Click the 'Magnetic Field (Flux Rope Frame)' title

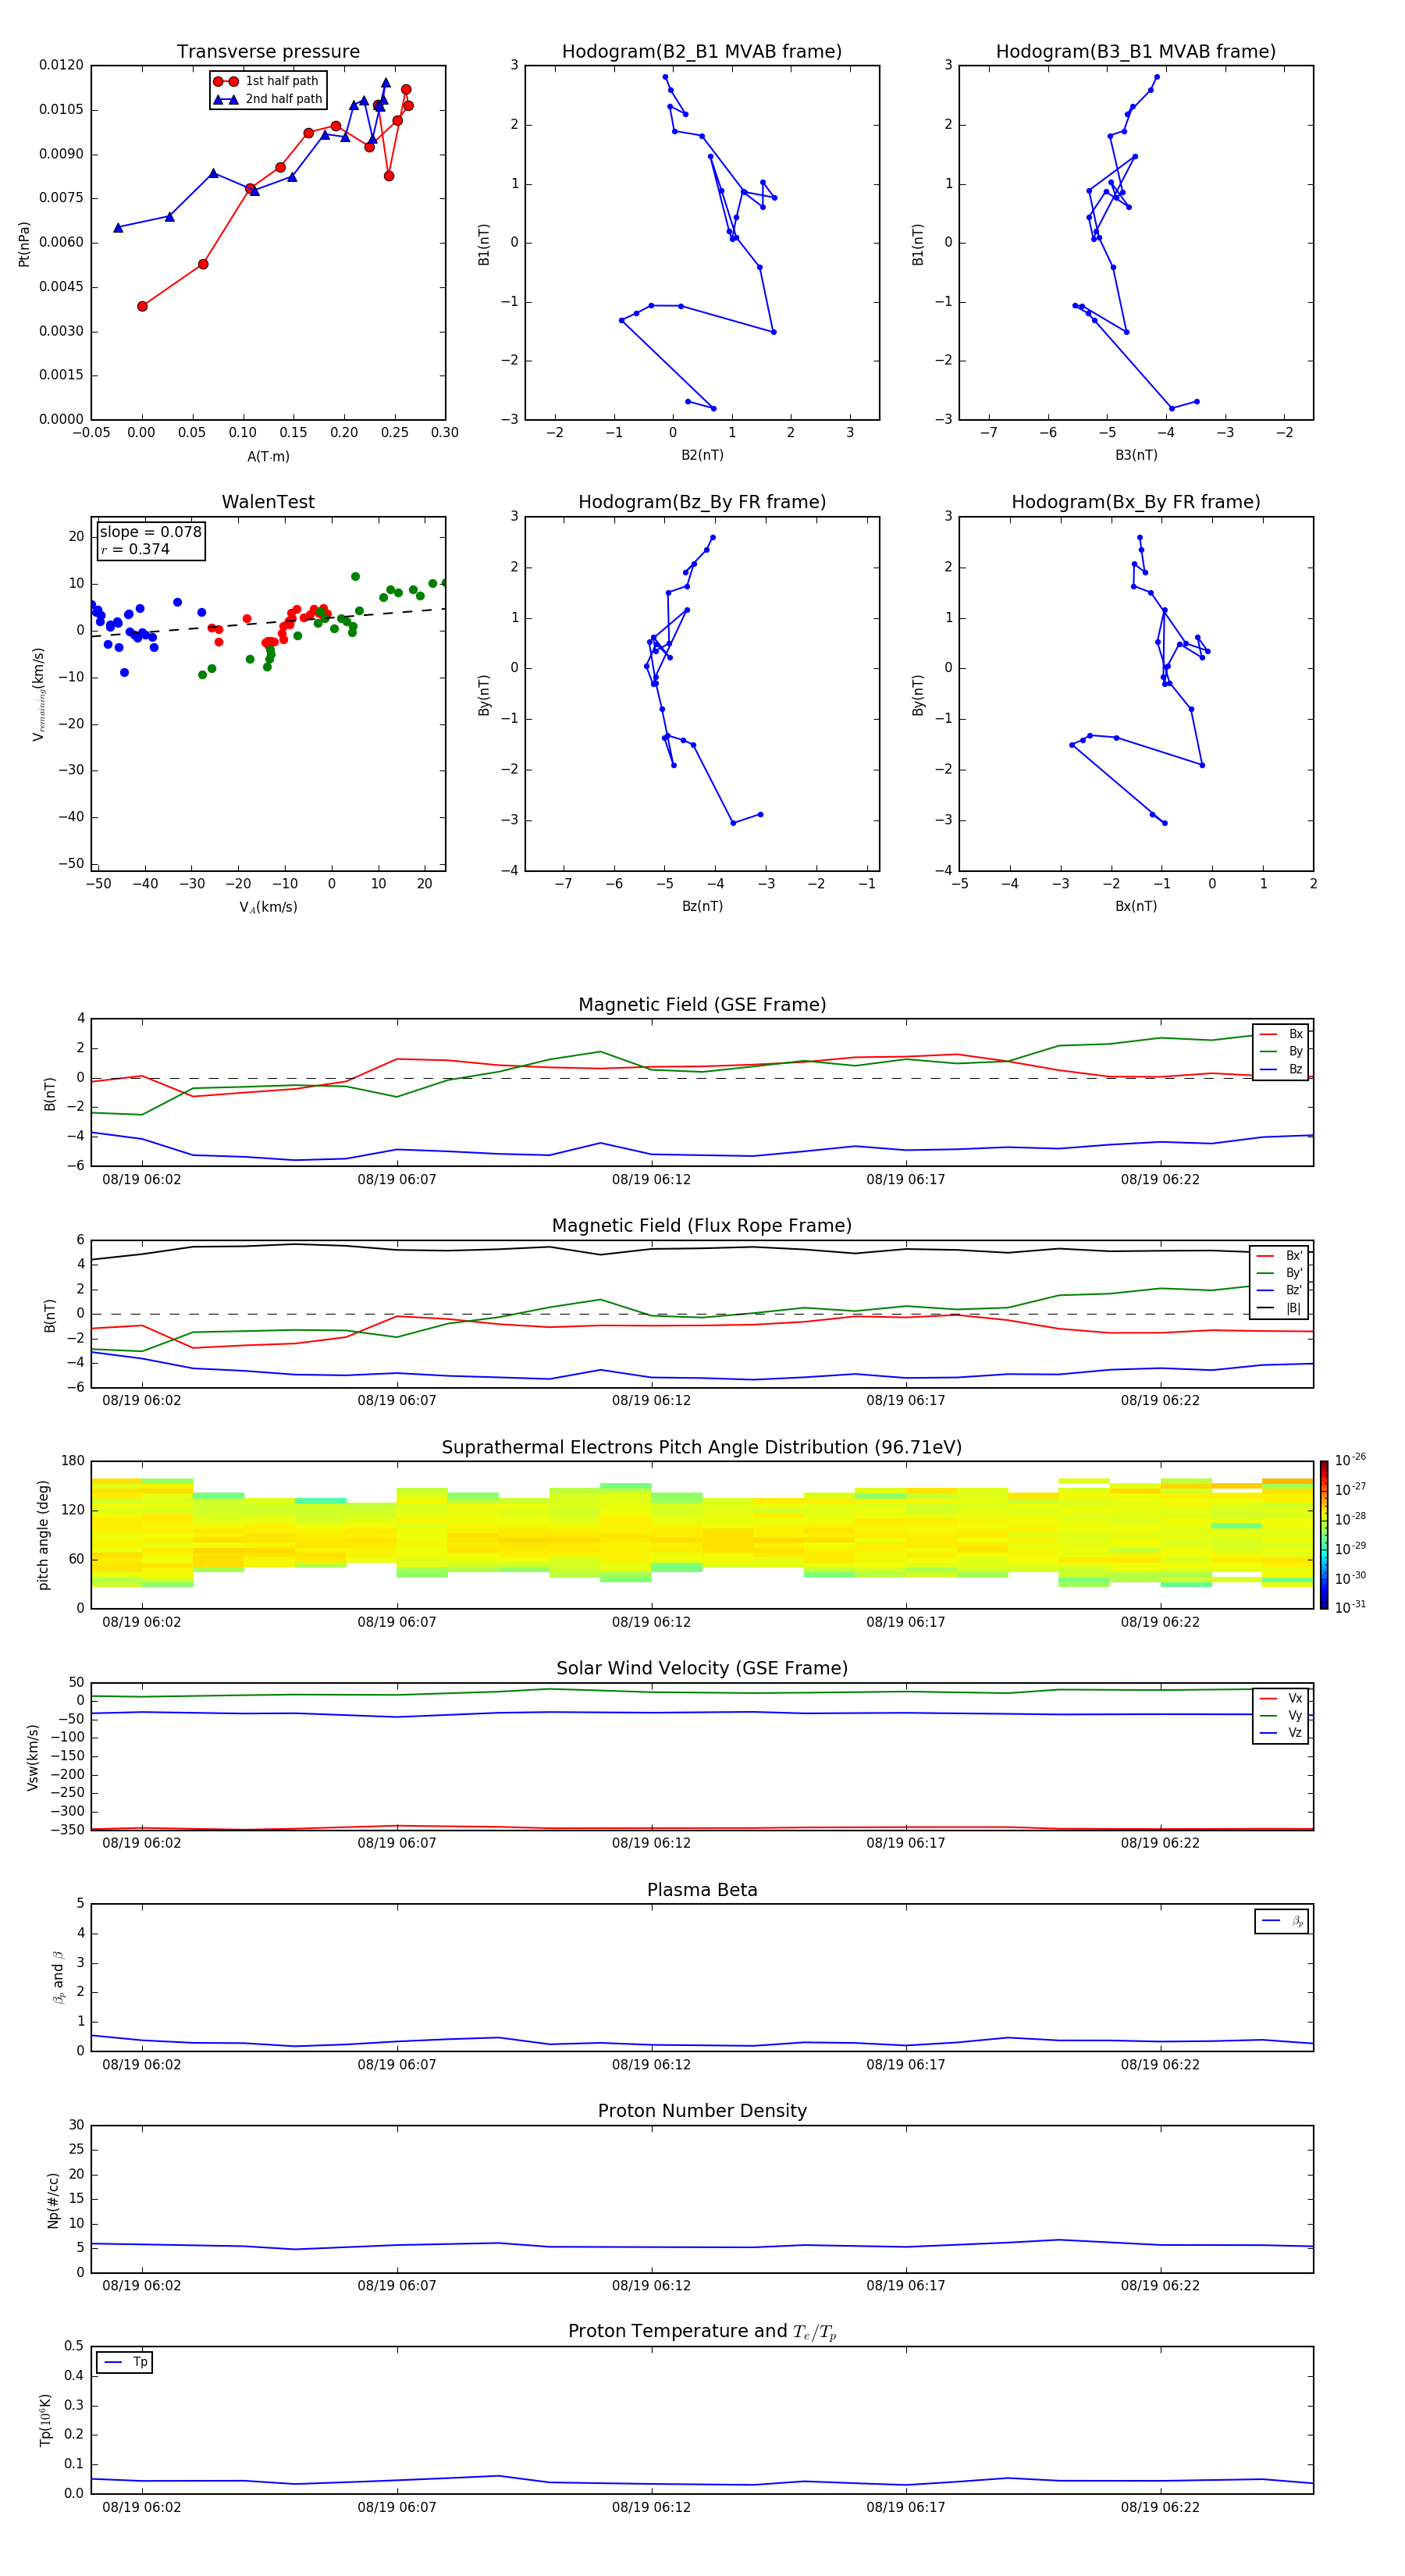pos(702,1225)
